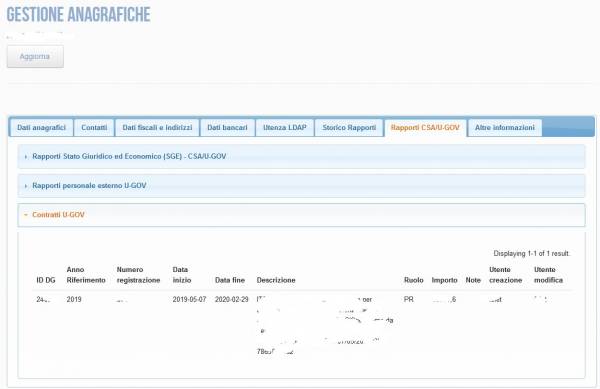Expand Rapporti Stato Giuridico ed Economico section
The height and width of the screenshot is (389, 600).
pos(302,156)
